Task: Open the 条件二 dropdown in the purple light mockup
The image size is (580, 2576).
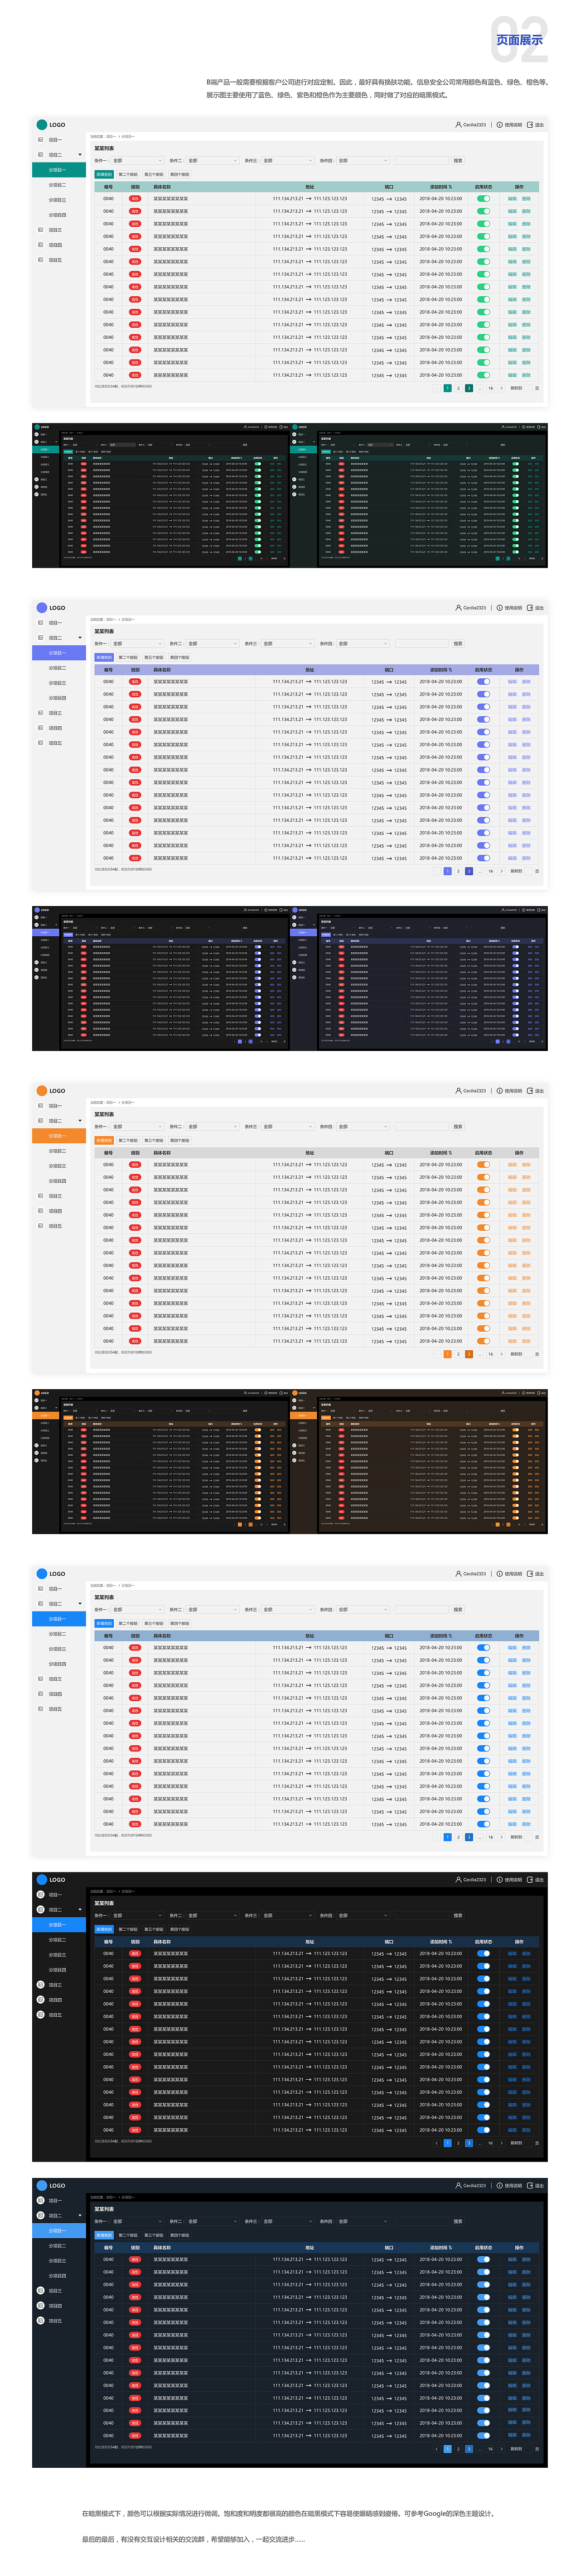Action: [x=212, y=644]
